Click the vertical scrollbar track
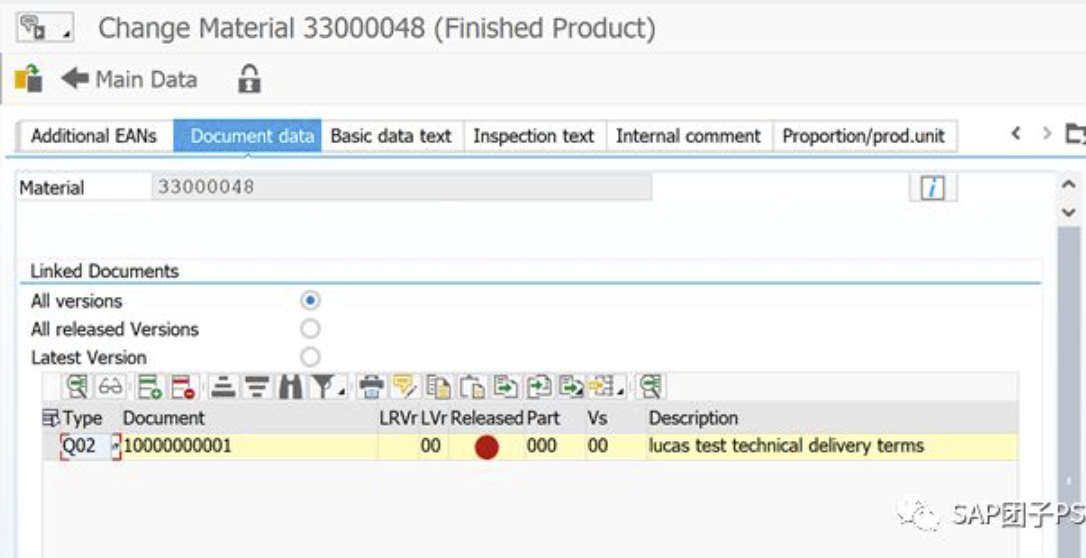The height and width of the screenshot is (558, 1086). tap(1069, 391)
